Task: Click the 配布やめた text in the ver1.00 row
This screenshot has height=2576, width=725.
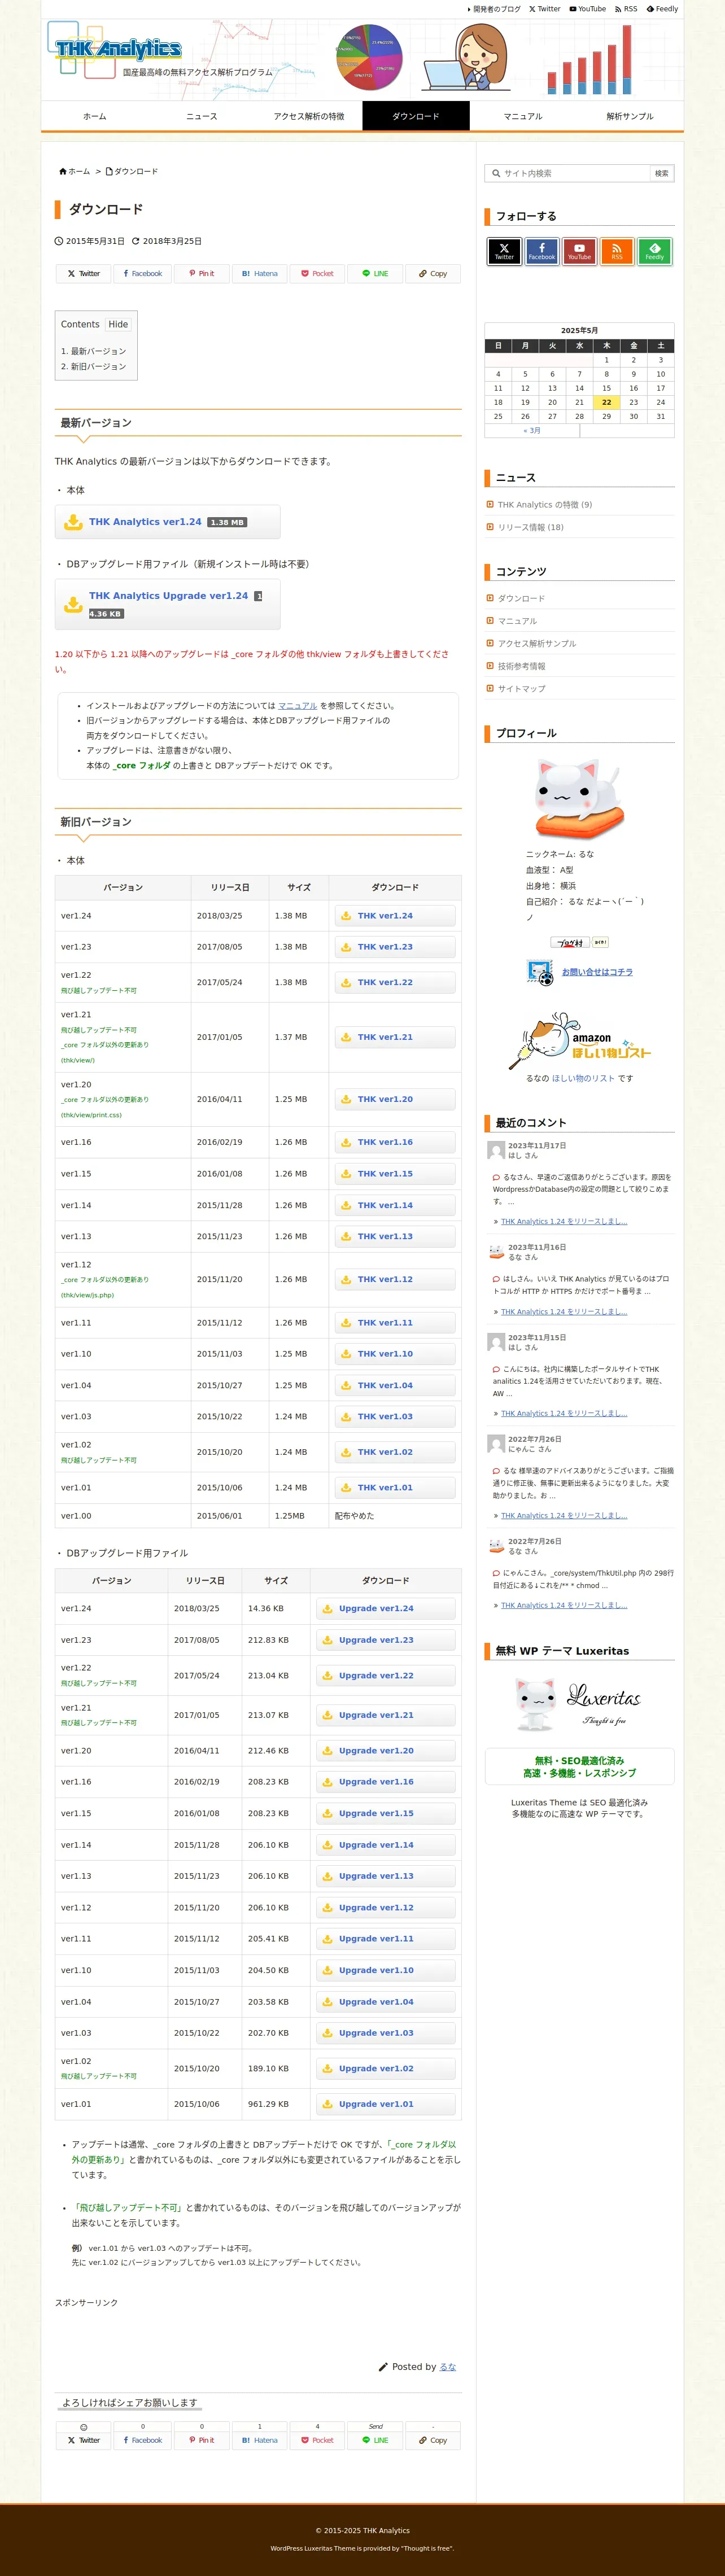Action: [354, 1516]
